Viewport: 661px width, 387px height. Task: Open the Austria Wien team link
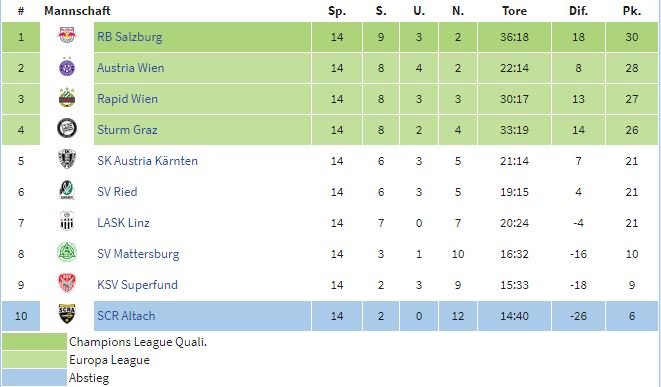[130, 68]
